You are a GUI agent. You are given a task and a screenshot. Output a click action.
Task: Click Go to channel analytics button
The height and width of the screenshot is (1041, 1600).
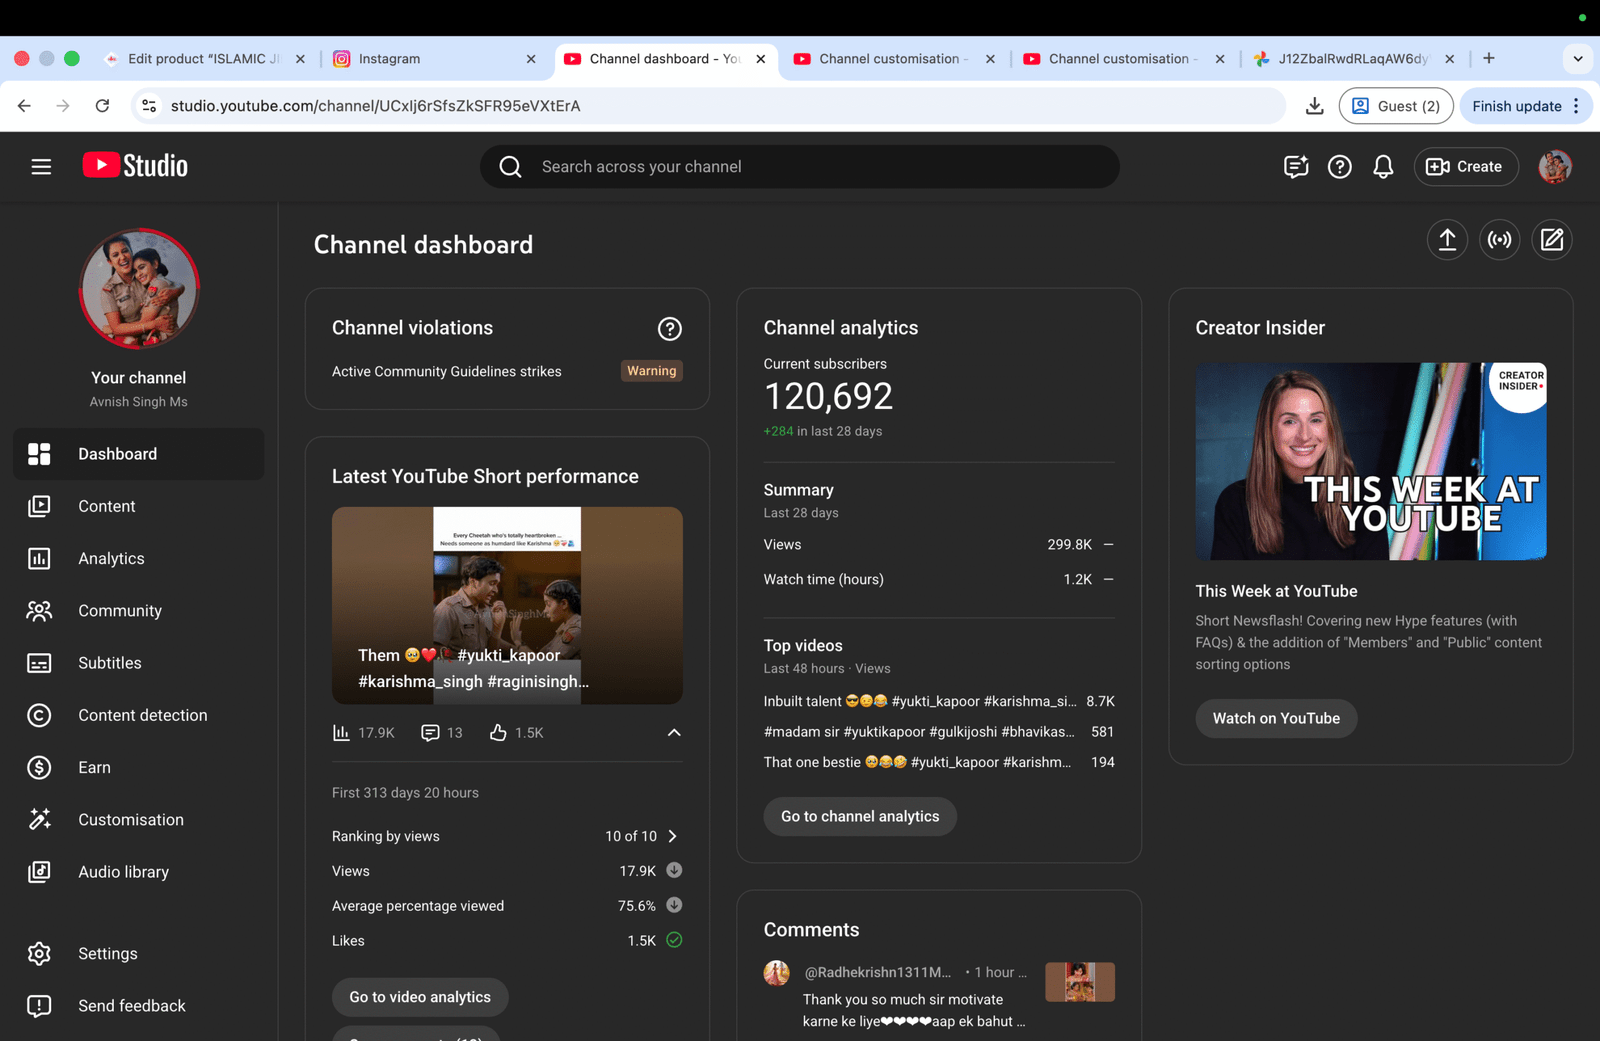coord(860,816)
